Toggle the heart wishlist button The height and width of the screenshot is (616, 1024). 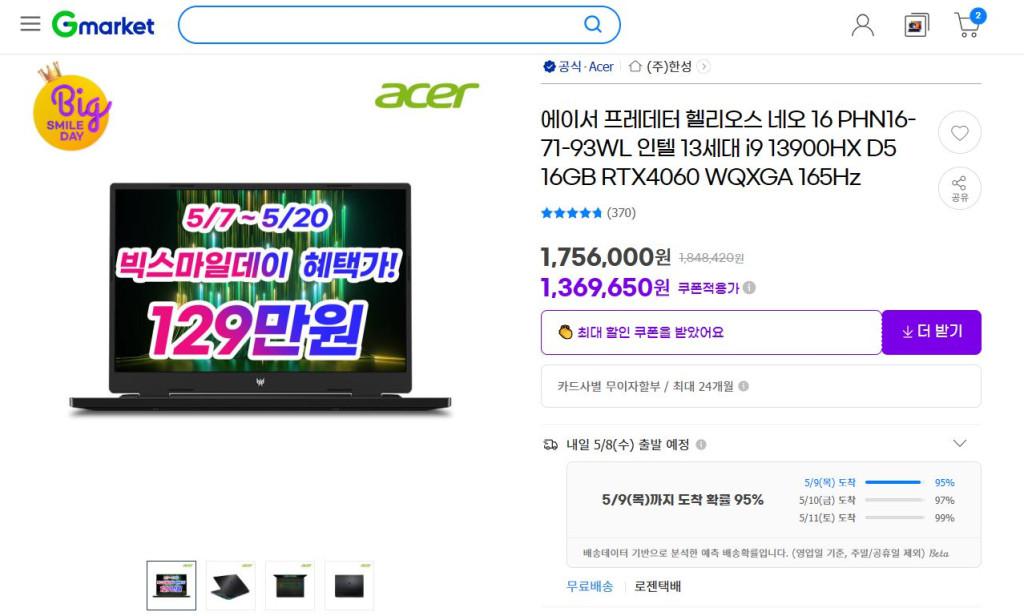pyautogui.click(x=959, y=133)
